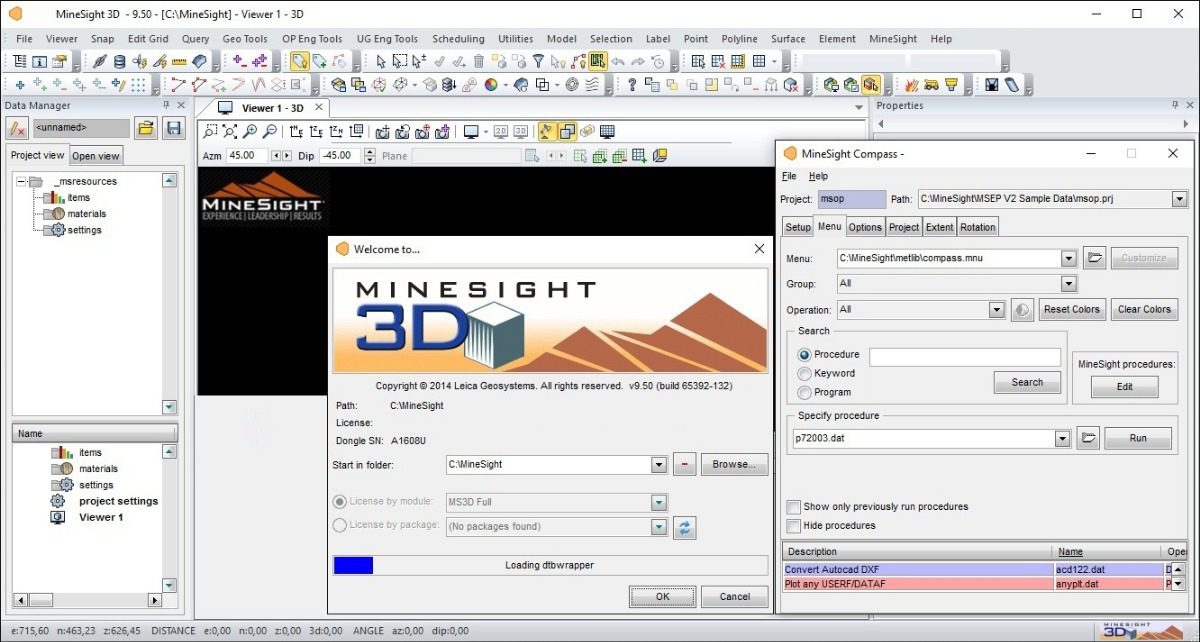Open the Compass project Path dropdown
Viewport: 1200px width, 642px height.
click(x=1179, y=199)
